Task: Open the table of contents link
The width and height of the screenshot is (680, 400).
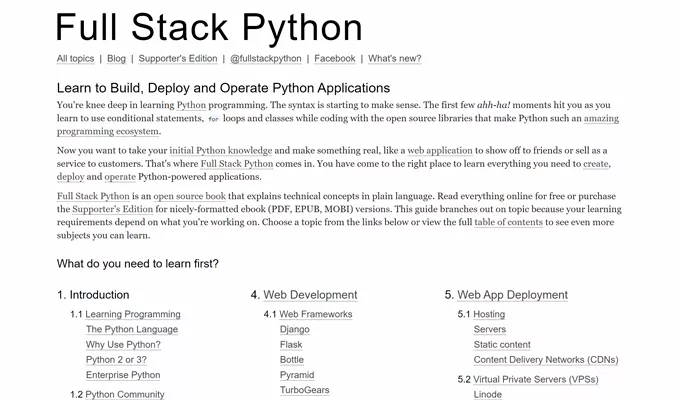Action: (508, 222)
